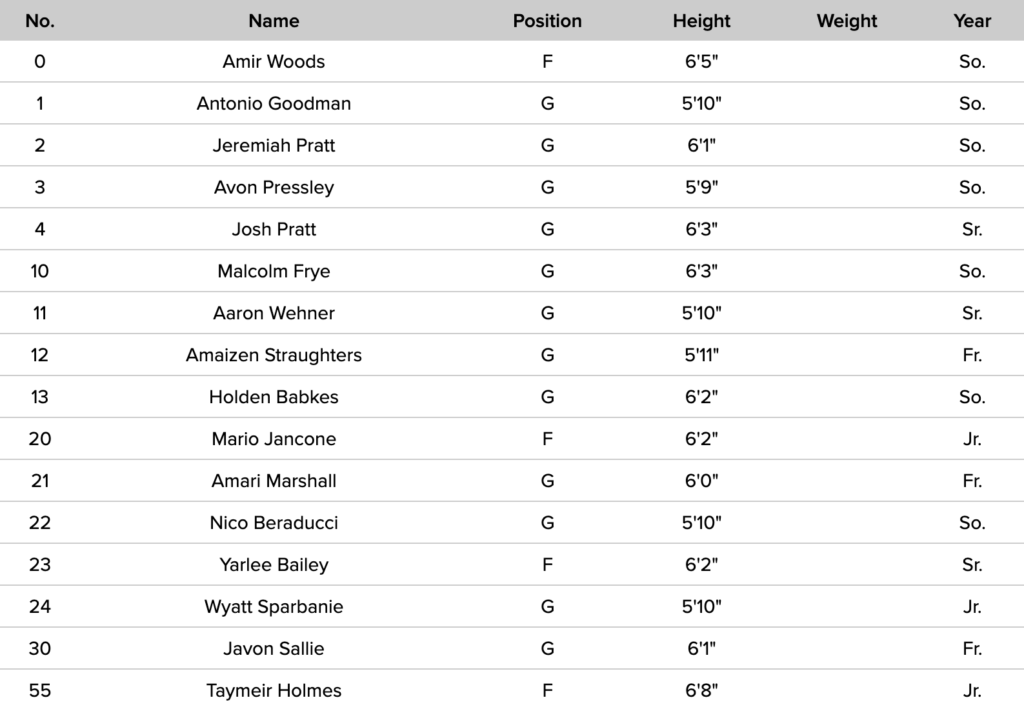Select Amaizen Straughters in the roster
This screenshot has height=709, width=1024.
click(x=273, y=355)
